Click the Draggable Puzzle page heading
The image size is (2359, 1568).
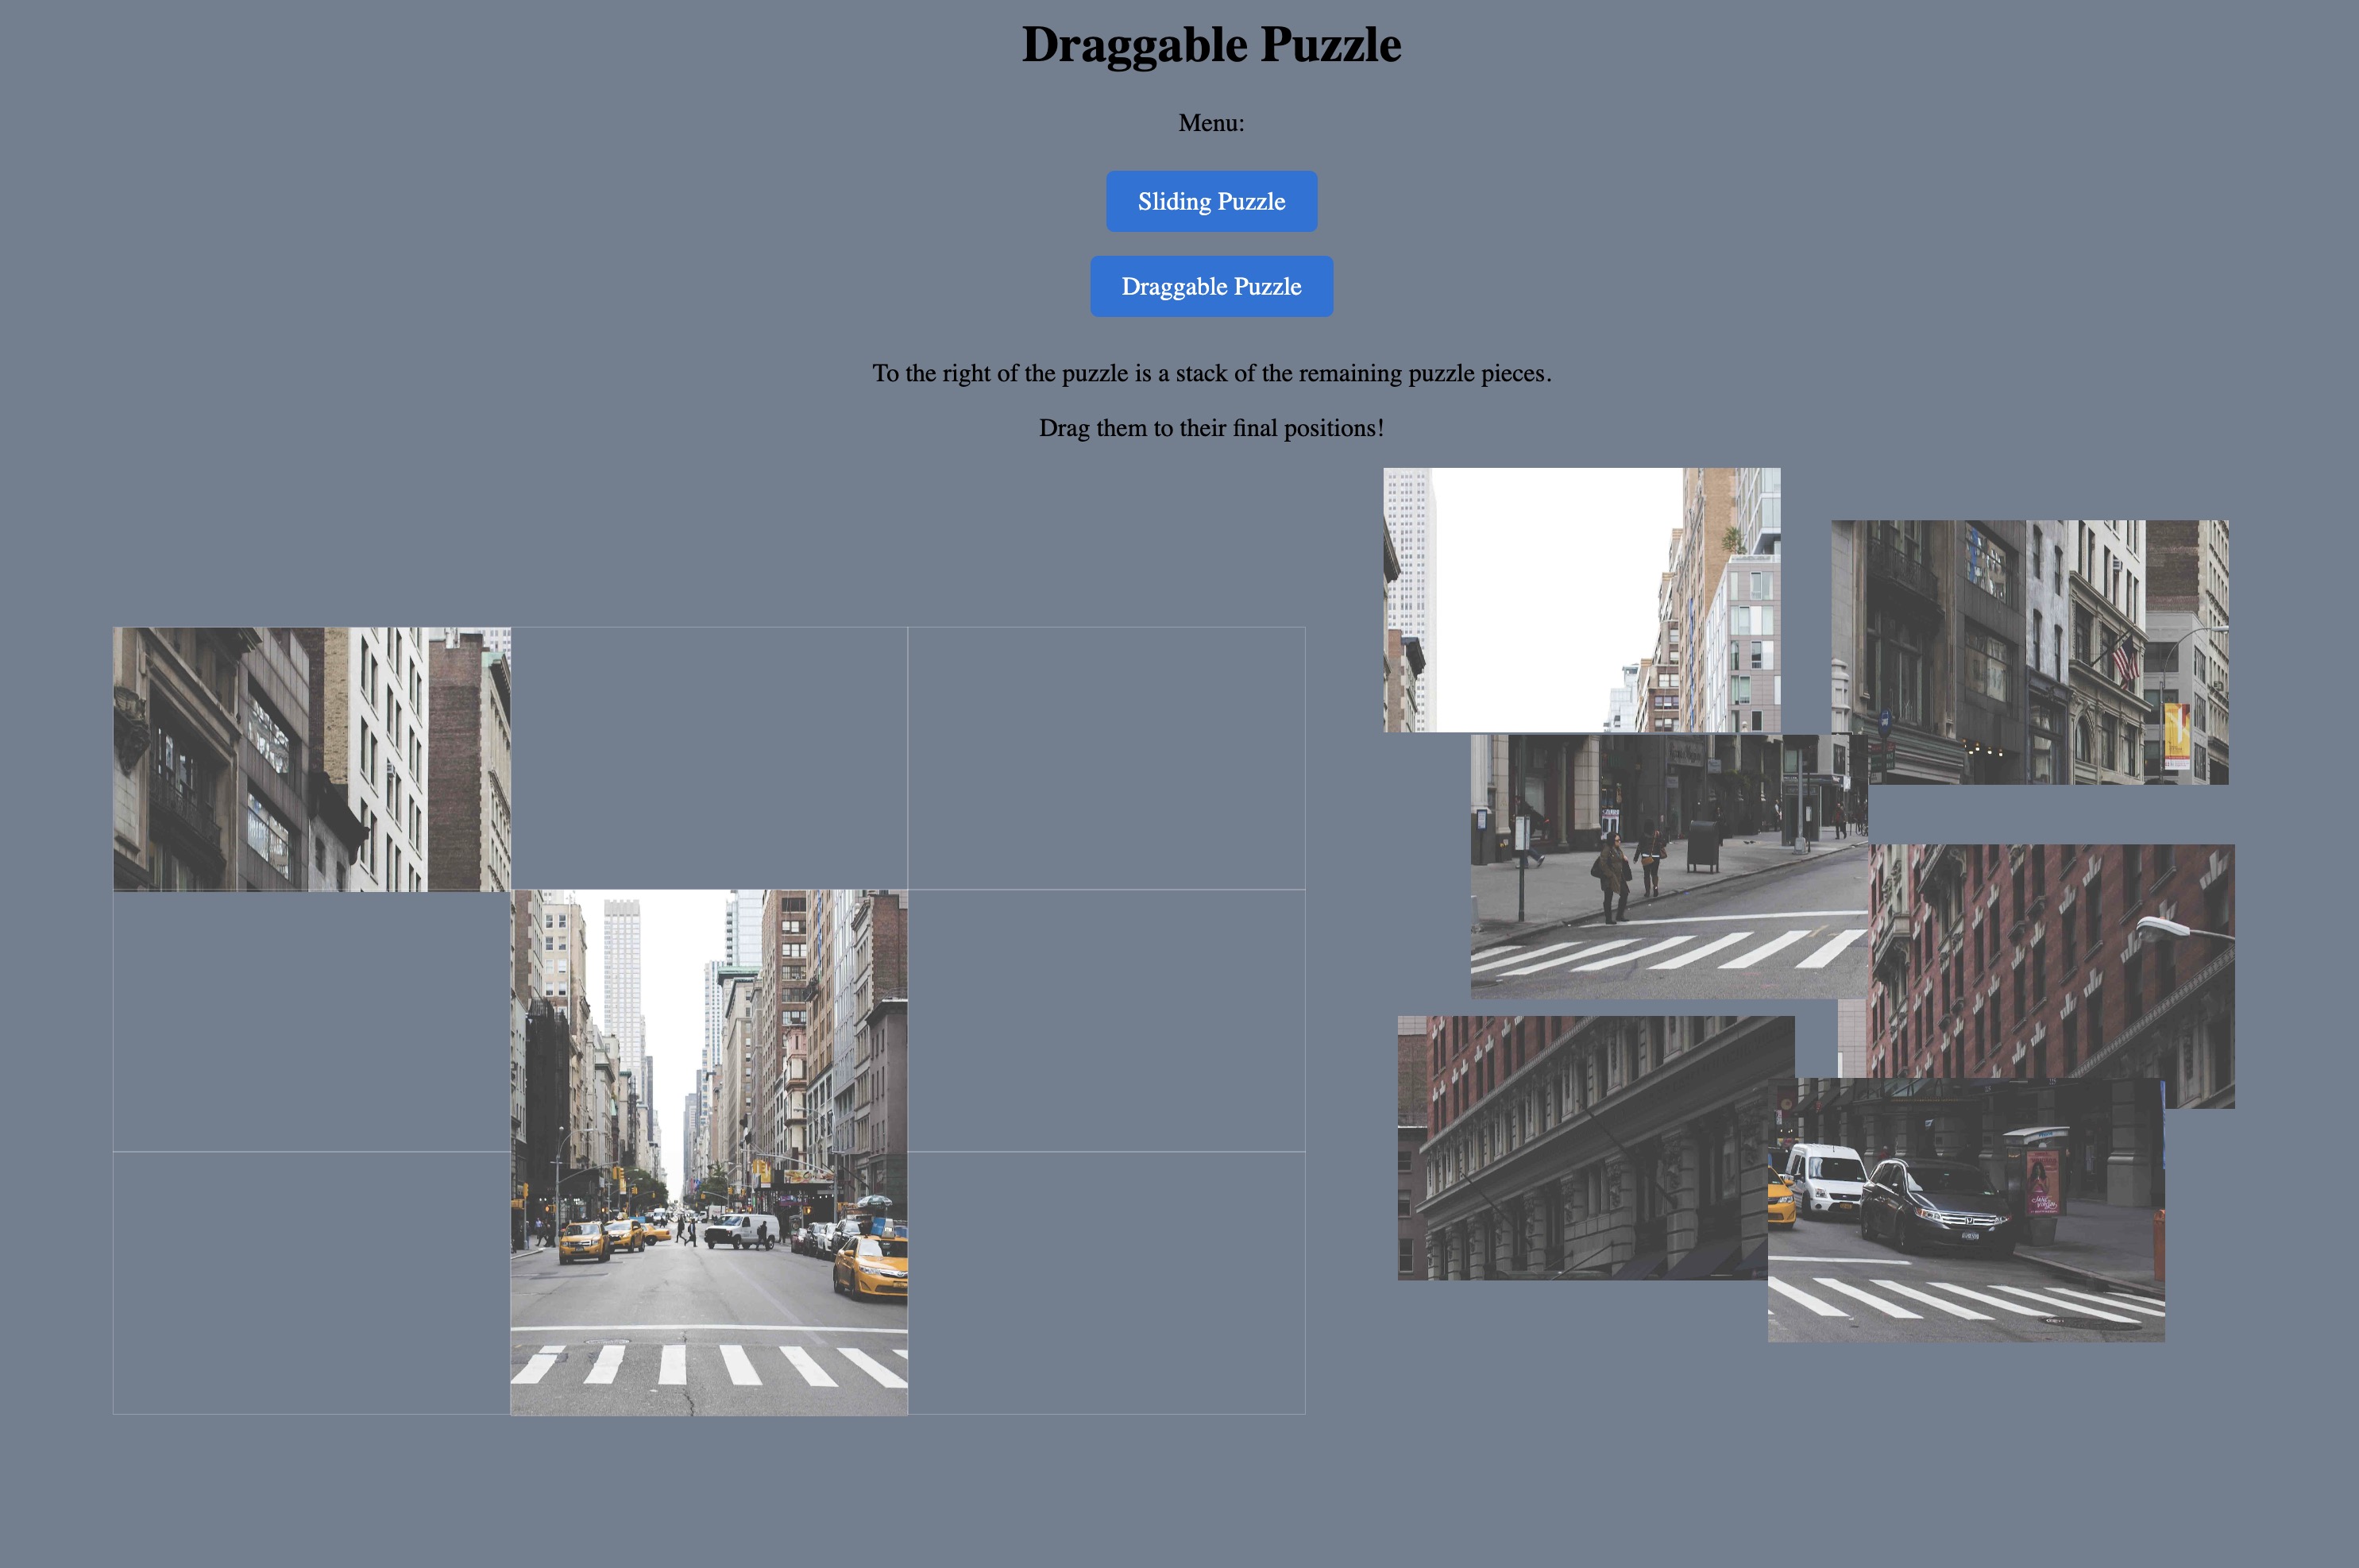point(1211,45)
